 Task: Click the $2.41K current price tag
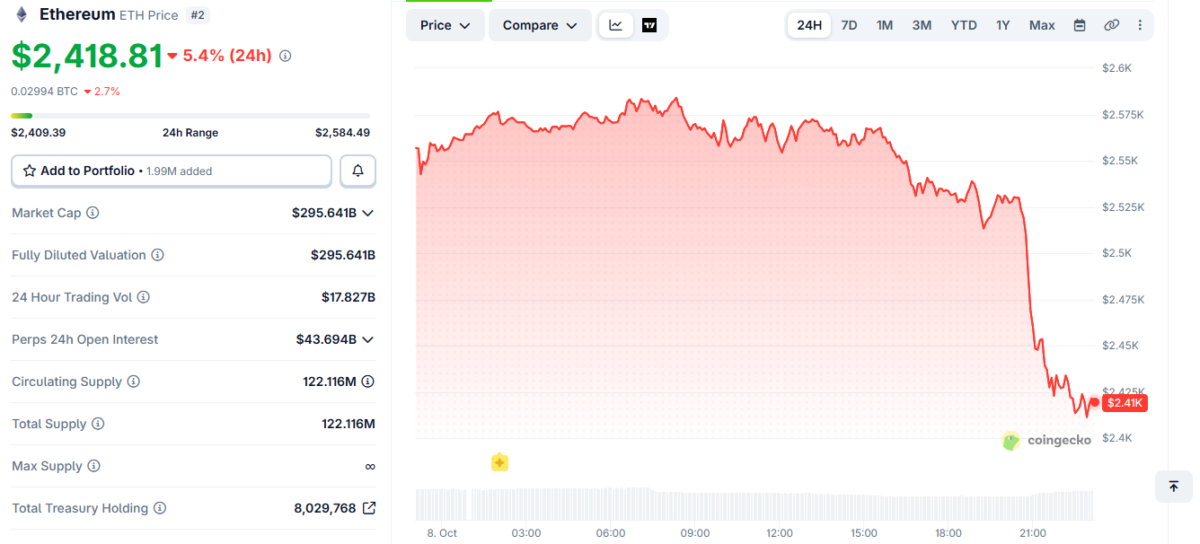click(x=1125, y=403)
